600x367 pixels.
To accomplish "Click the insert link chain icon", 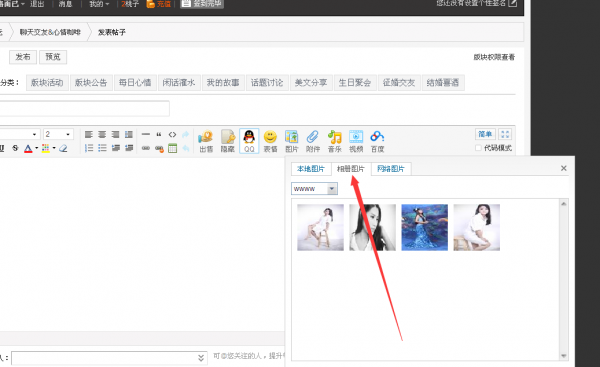I will coord(146,148).
